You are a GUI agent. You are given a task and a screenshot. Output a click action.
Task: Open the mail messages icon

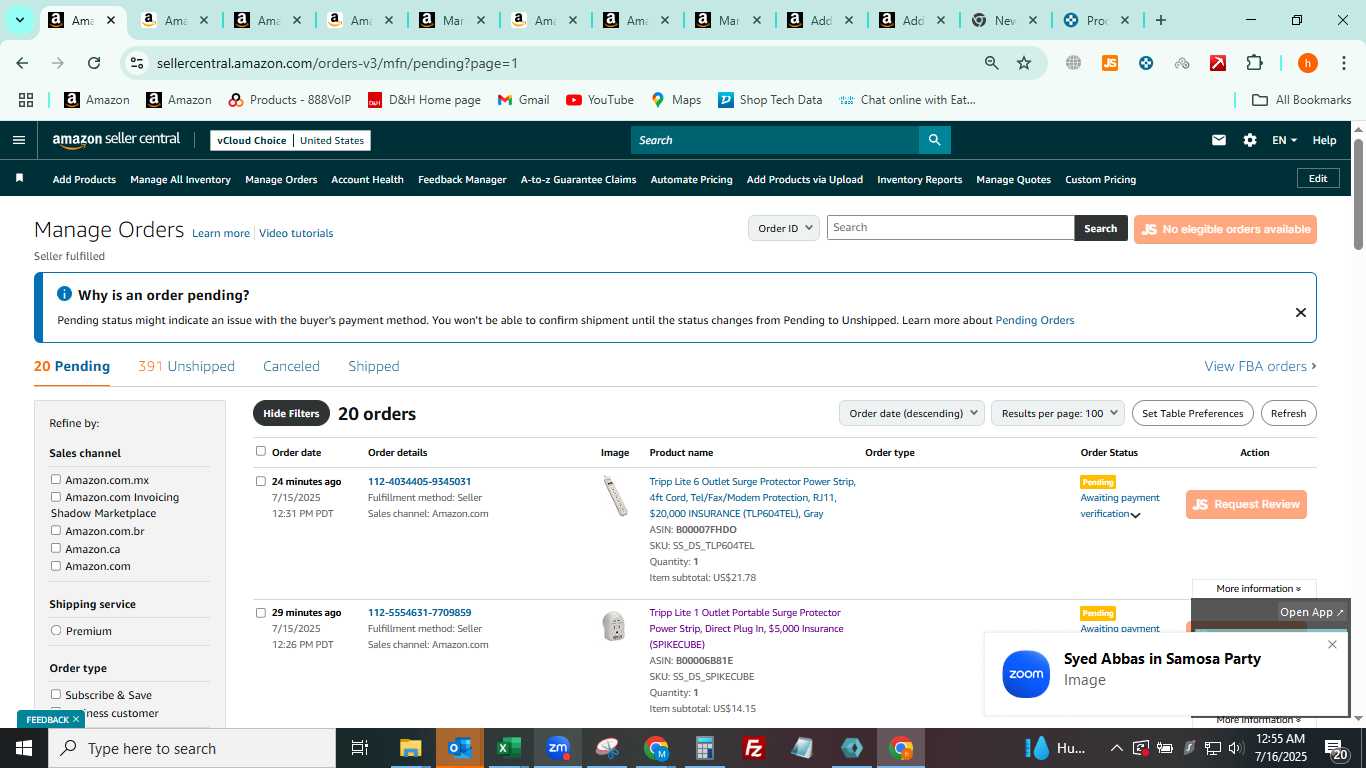[1218, 140]
